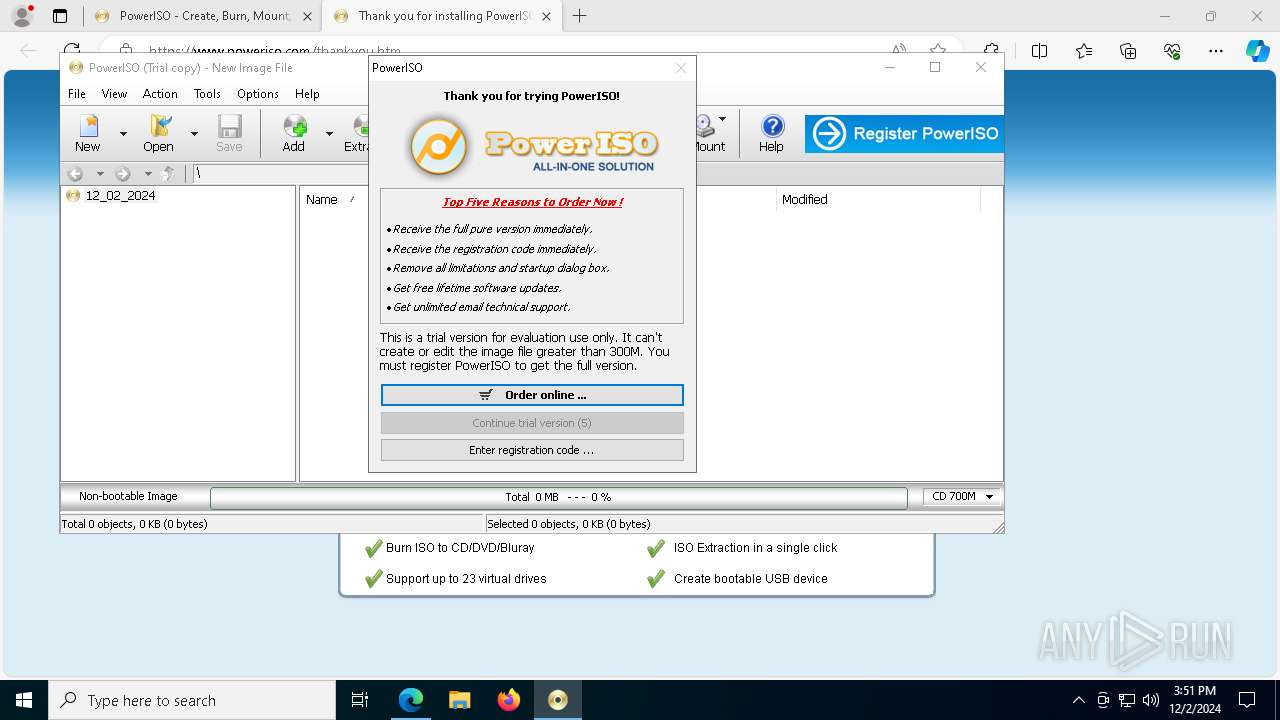
Task: Click the Register PowerISO banner
Action: [x=904, y=133]
